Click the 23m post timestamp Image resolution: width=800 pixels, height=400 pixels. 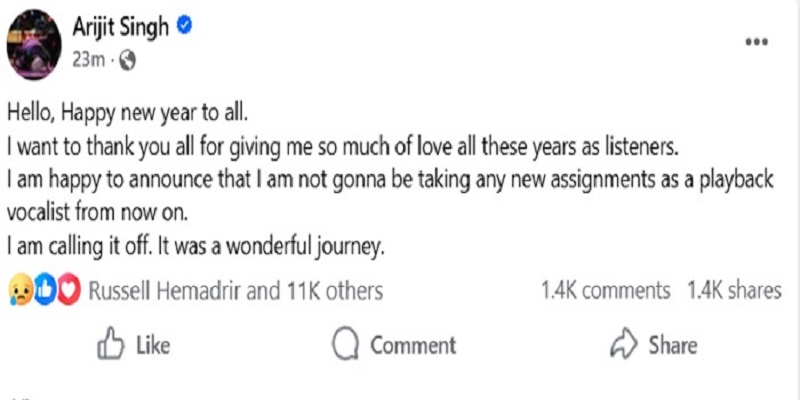pyautogui.click(x=86, y=59)
